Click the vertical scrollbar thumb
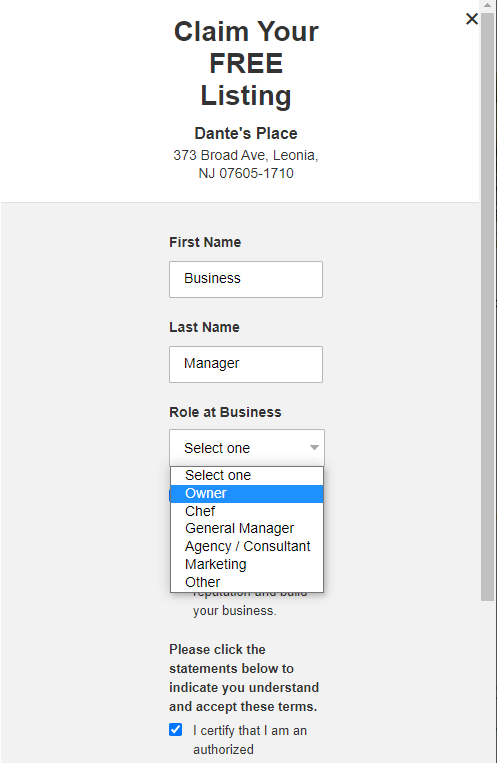The height and width of the screenshot is (763, 497). tap(487, 307)
